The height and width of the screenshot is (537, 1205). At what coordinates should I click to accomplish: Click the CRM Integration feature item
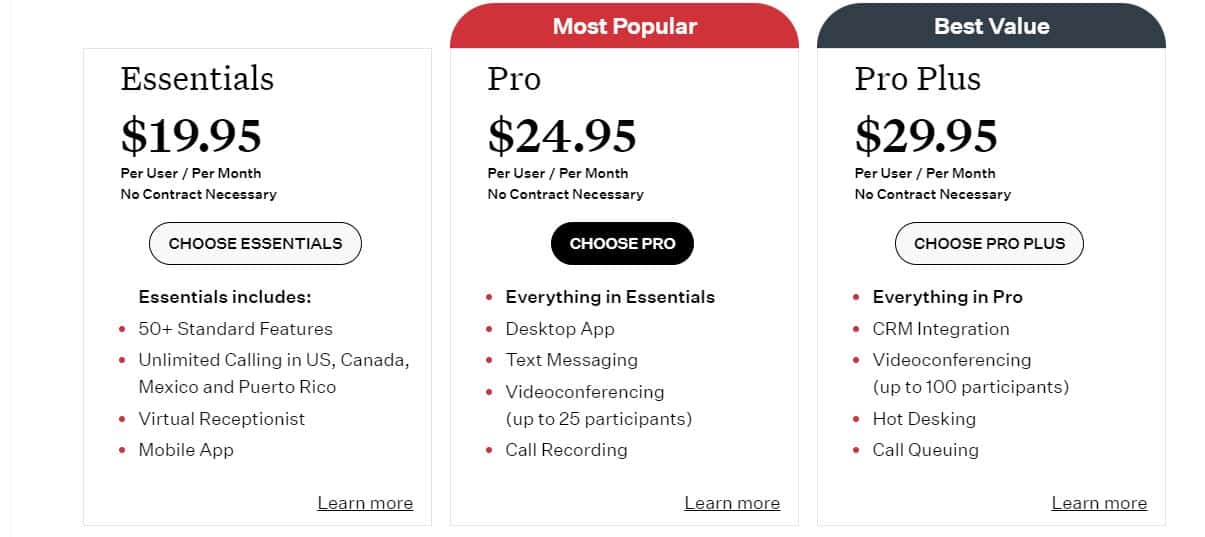941,329
